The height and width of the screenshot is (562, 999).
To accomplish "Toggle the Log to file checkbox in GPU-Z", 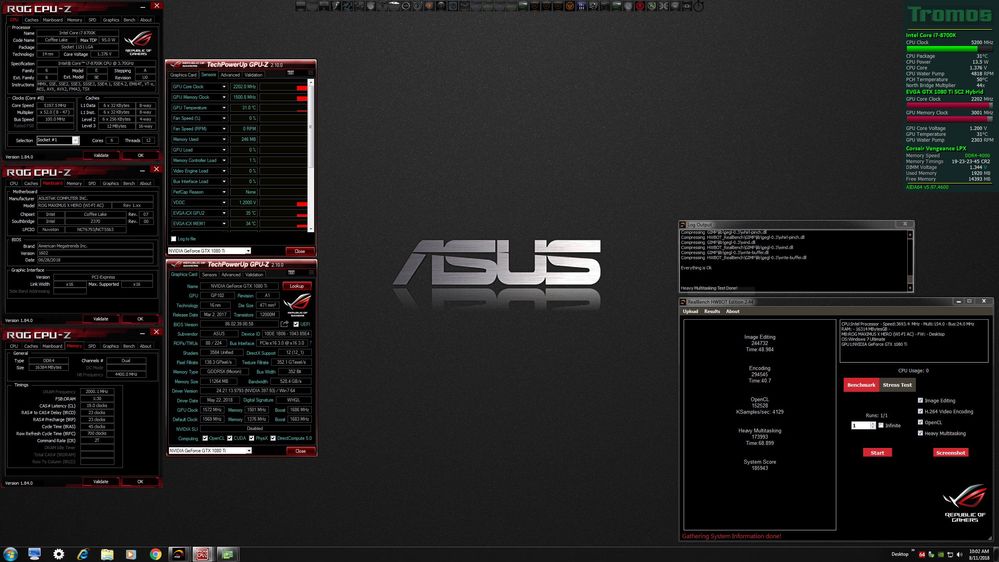I will (x=173, y=239).
